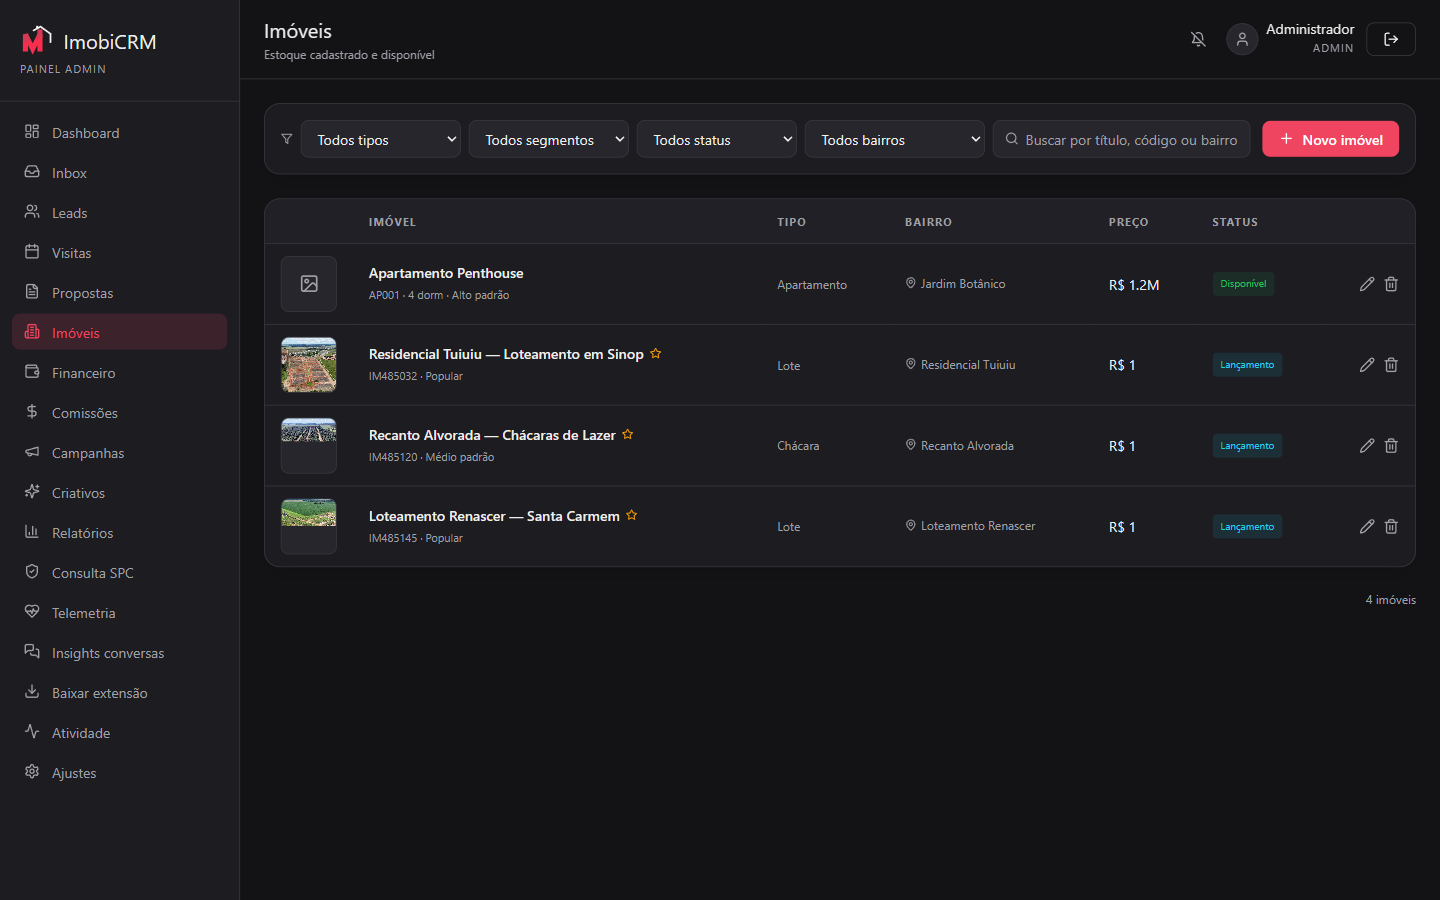This screenshot has width=1440, height=900.
Task: Toggle favorite star on Recanto Alvorada
Action: [x=628, y=434]
